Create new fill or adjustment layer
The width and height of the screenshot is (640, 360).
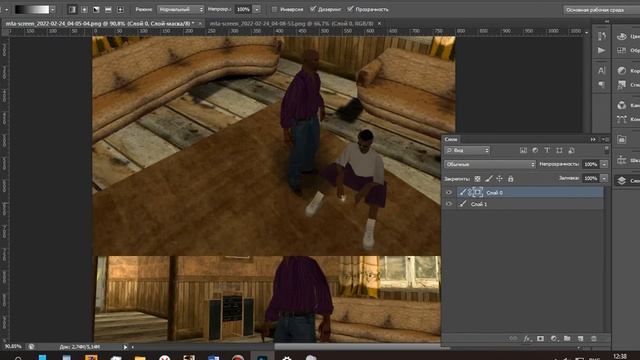tap(554, 338)
